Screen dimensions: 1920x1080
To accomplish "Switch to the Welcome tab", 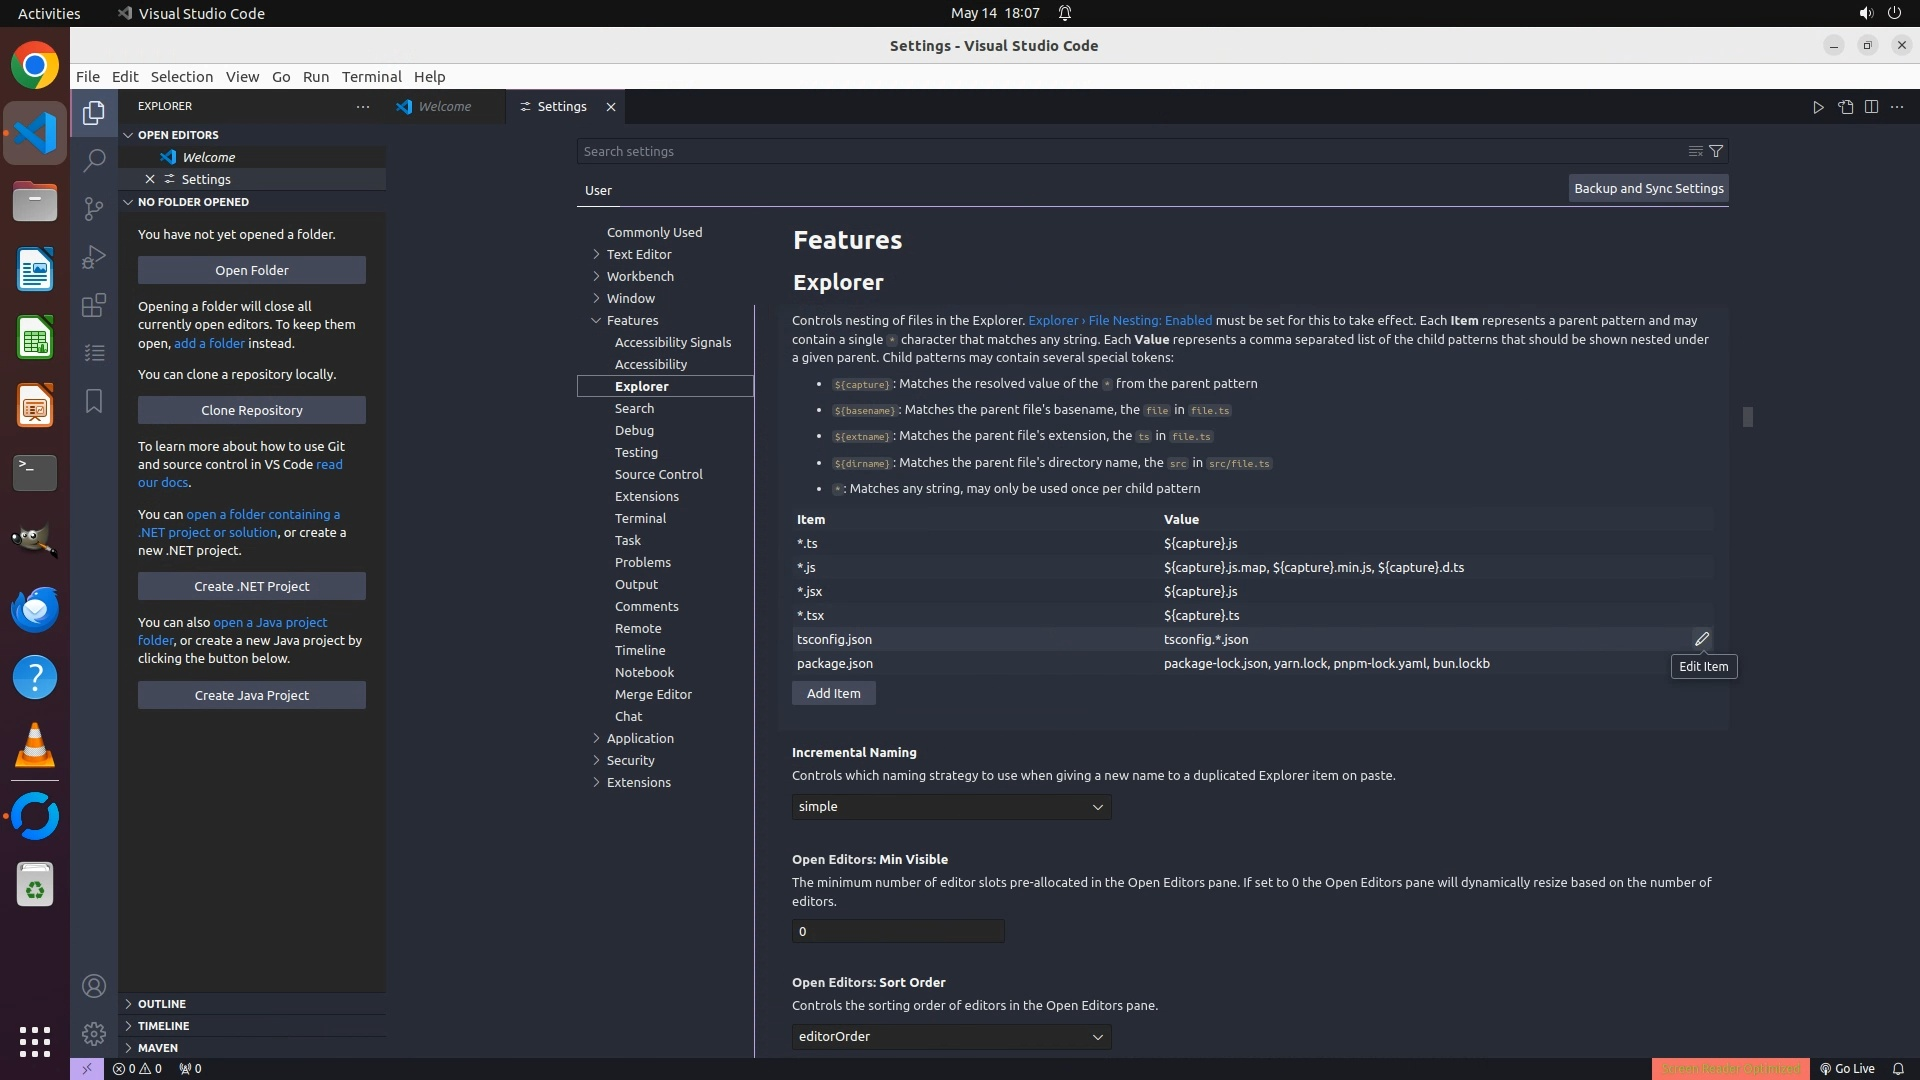I will point(444,106).
